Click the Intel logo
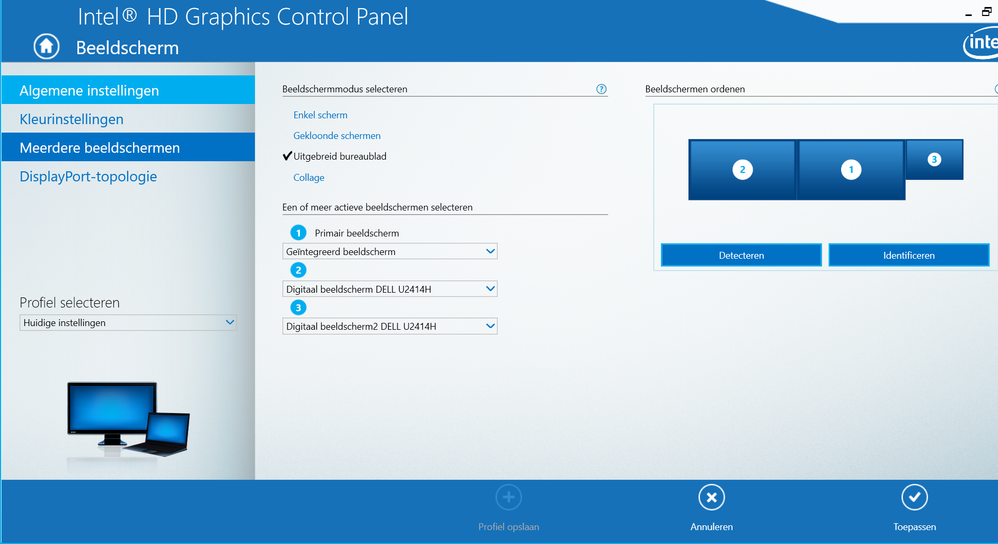 pos(980,43)
